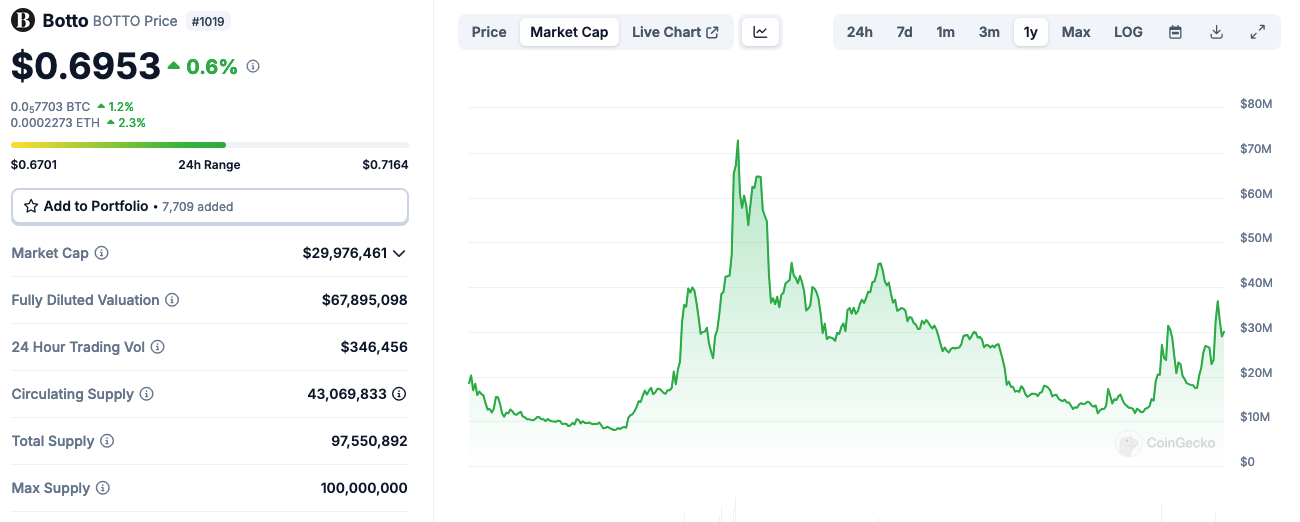Open the Total Supply info icon
The image size is (1300, 522).
click(107, 441)
